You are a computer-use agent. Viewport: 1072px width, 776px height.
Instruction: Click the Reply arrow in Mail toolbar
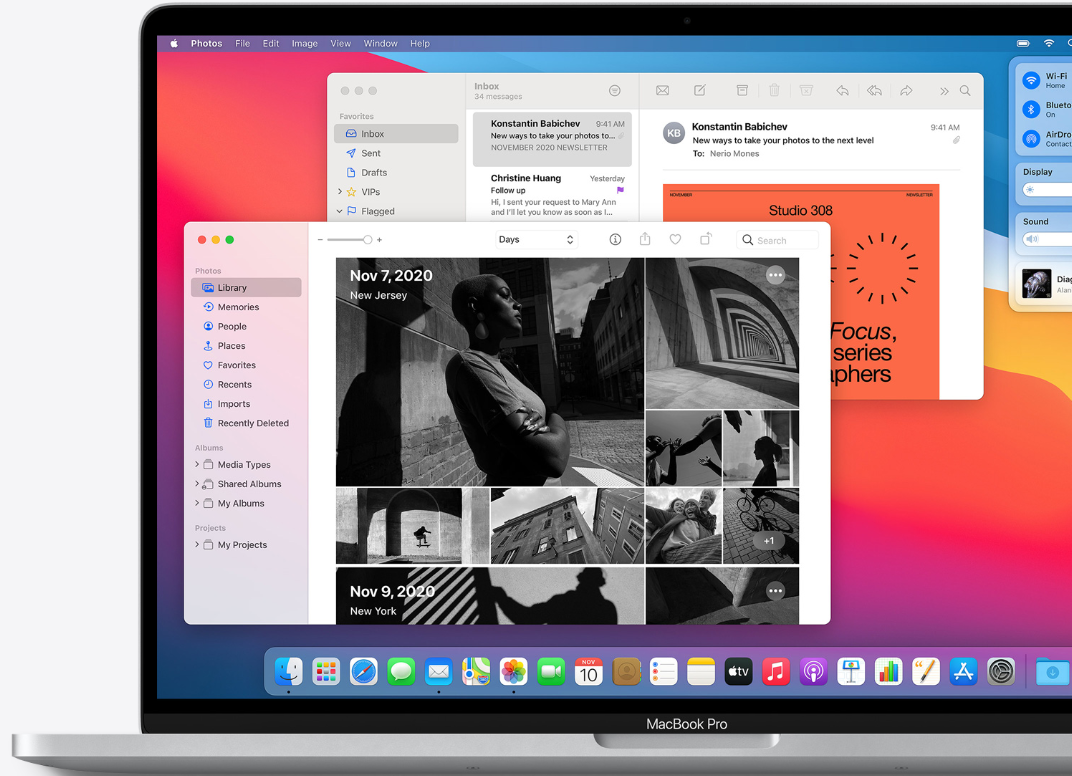click(x=842, y=91)
